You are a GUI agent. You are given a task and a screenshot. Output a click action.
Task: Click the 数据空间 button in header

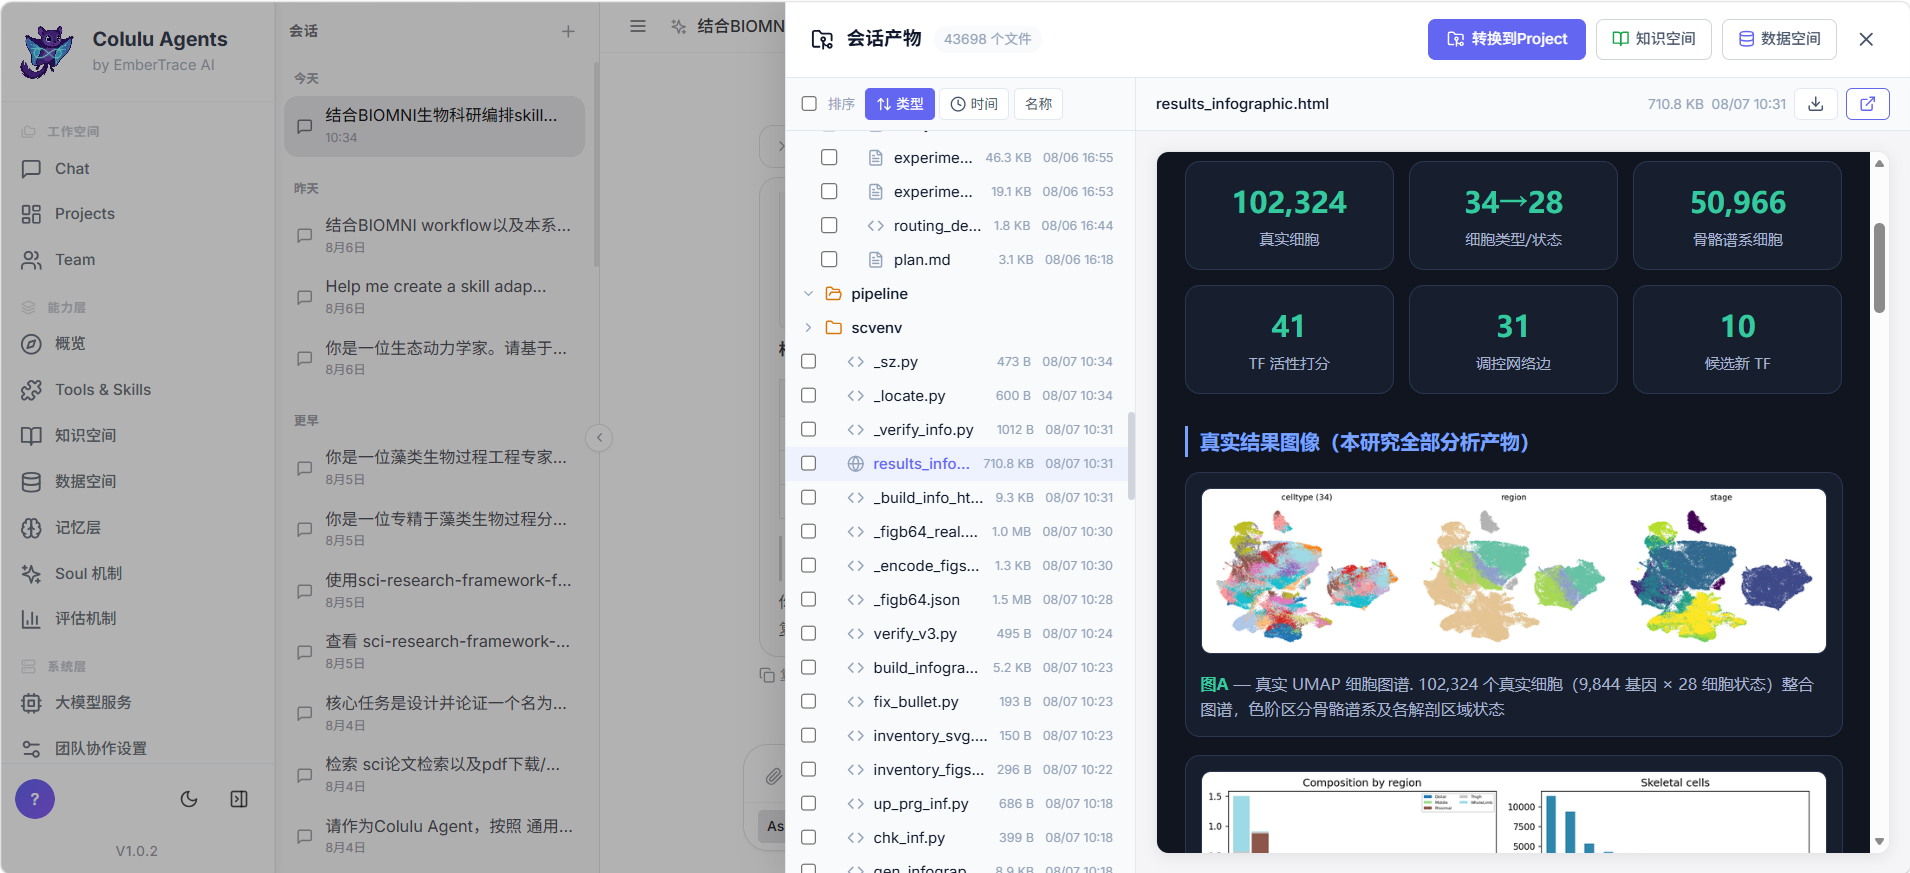(1780, 39)
